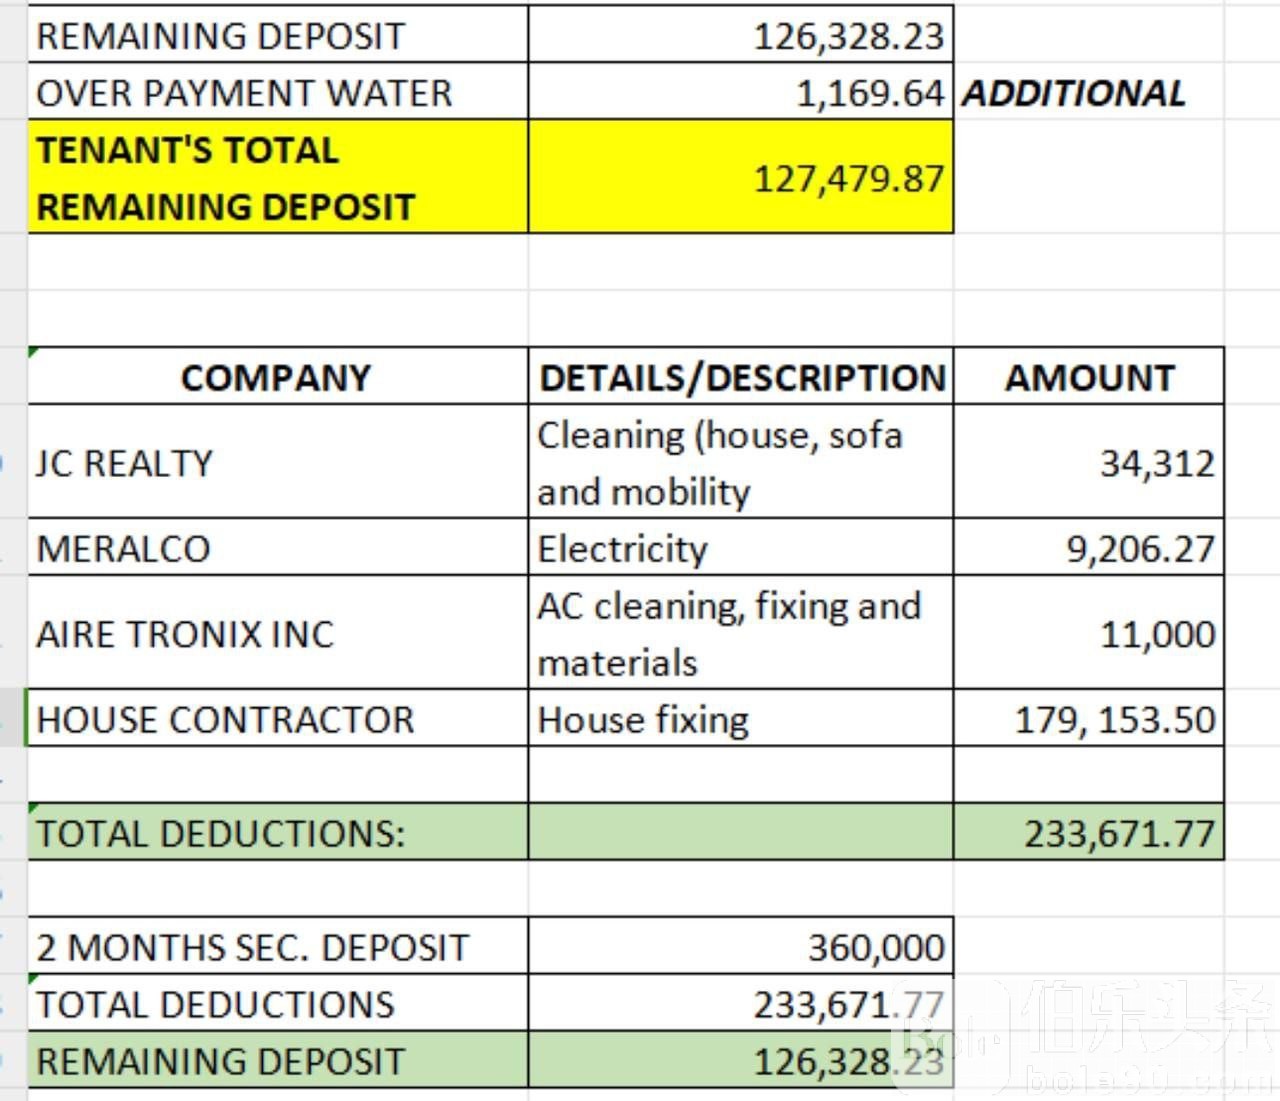The height and width of the screenshot is (1101, 1280).
Task: Select the yellow TENANT'S TOTAL REMAINING DEPOSIT cell
Action: pyautogui.click(x=277, y=178)
